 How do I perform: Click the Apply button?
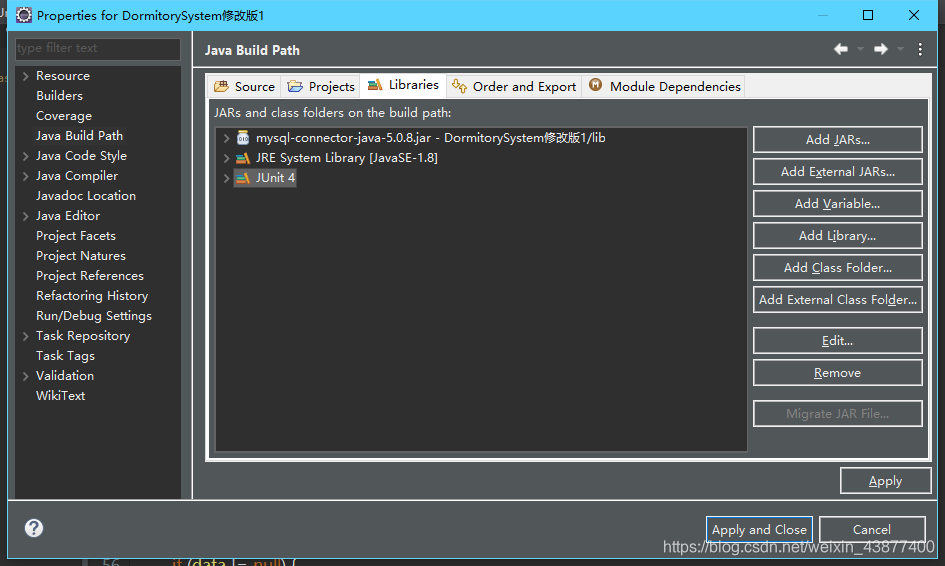coord(885,481)
